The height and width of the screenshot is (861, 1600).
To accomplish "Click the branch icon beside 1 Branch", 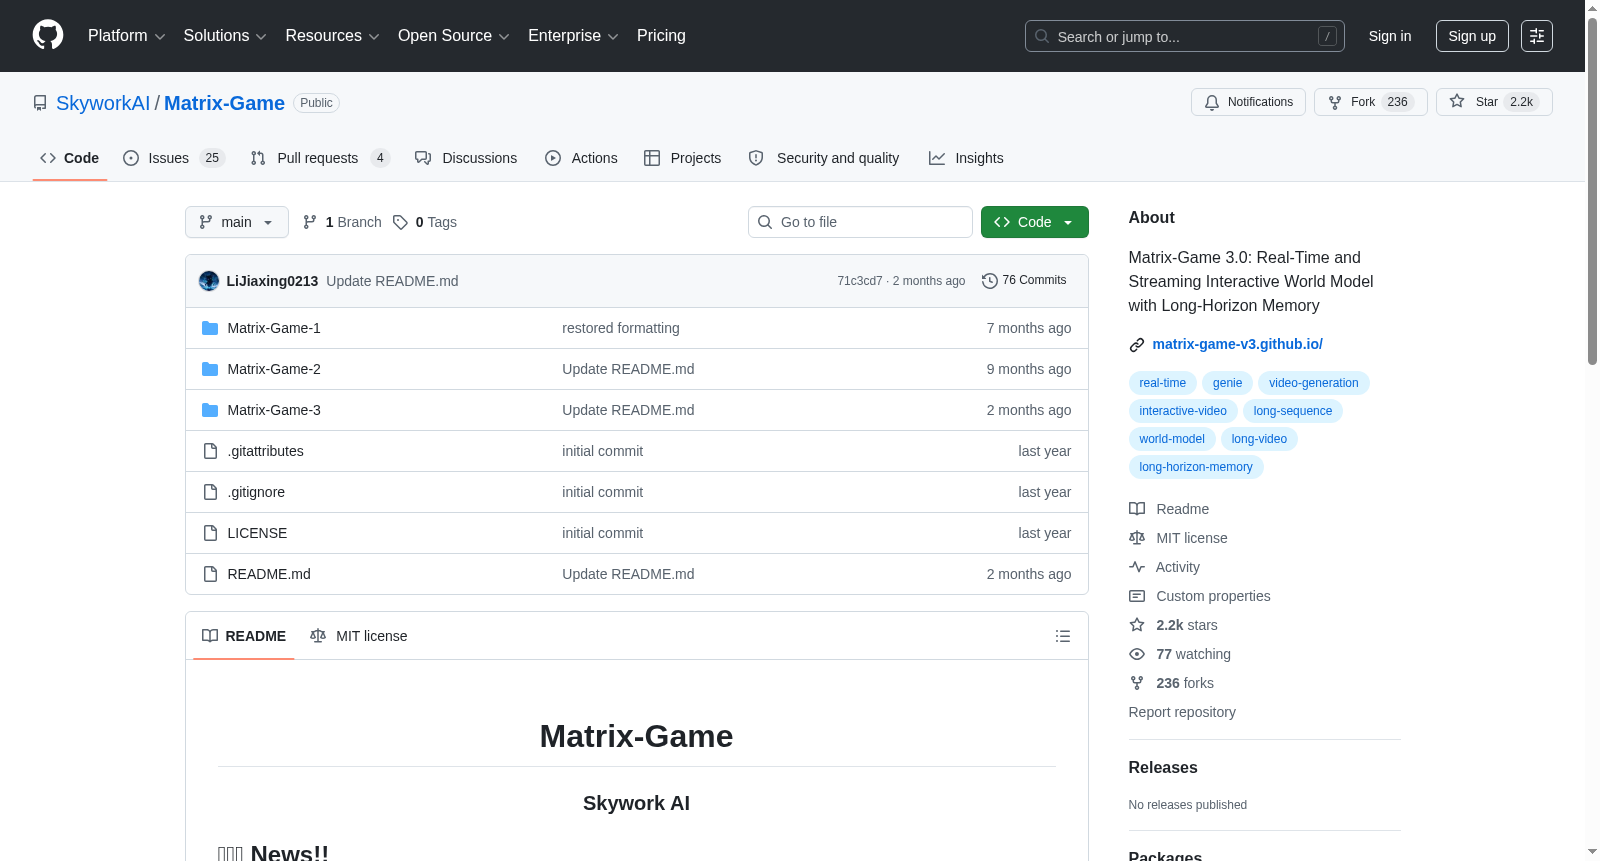I will pyautogui.click(x=310, y=222).
